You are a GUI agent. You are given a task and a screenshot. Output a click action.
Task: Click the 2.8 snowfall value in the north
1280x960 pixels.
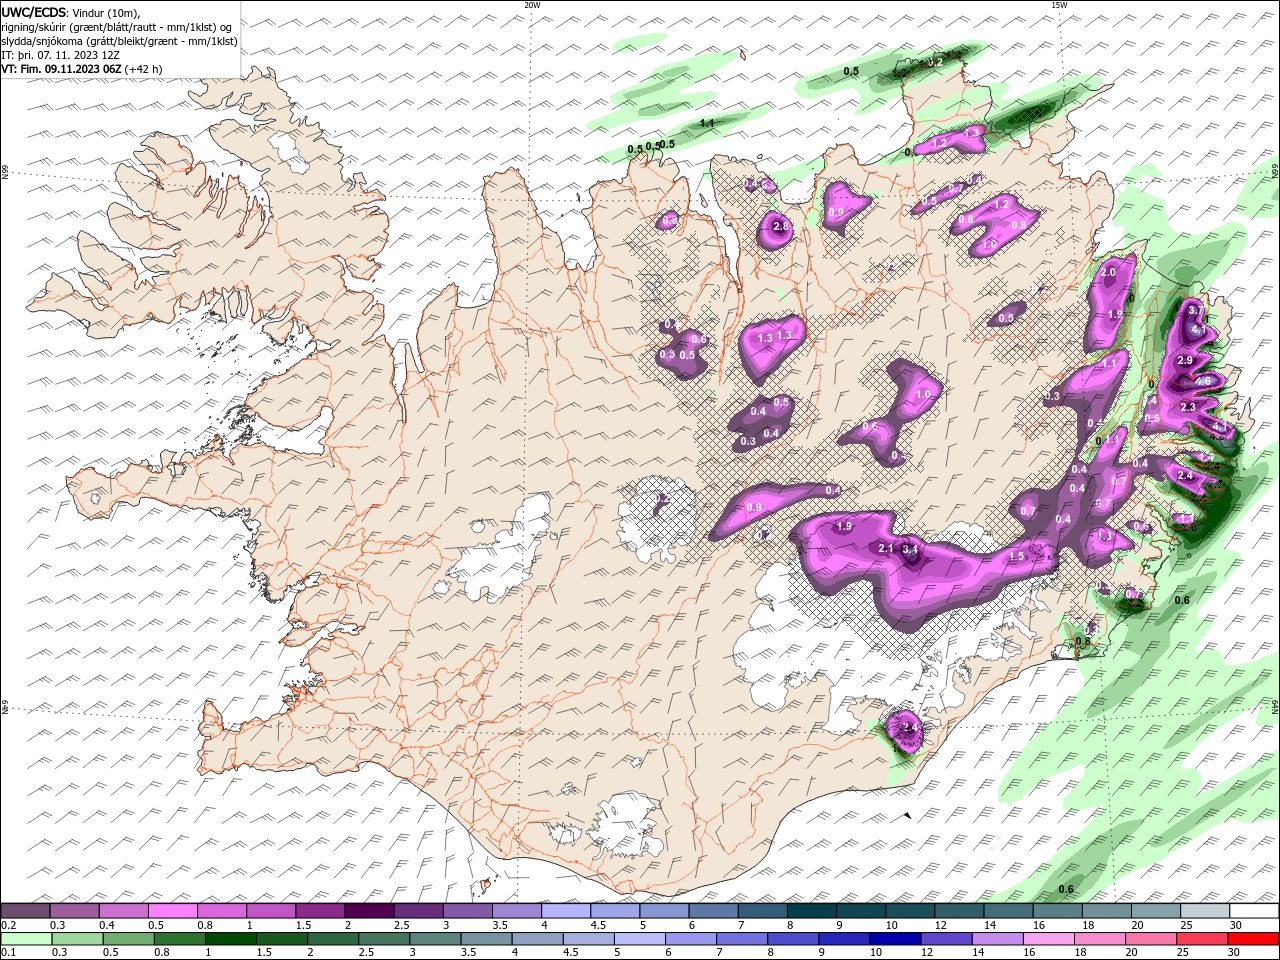pyautogui.click(x=781, y=228)
